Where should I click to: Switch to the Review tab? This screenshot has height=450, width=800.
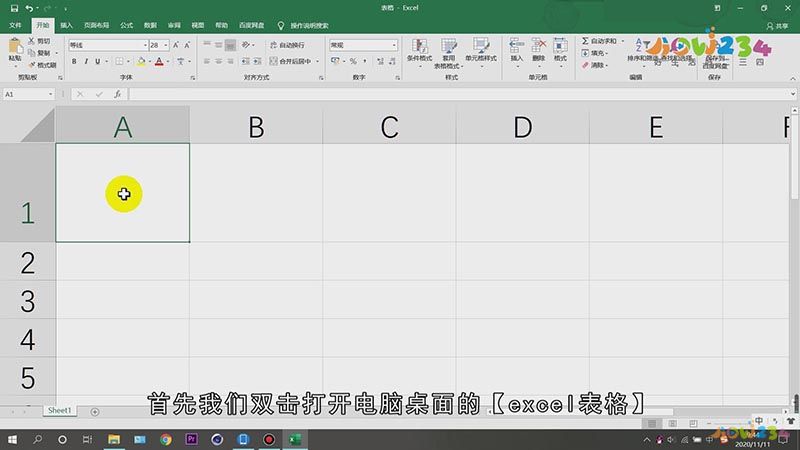pos(174,25)
